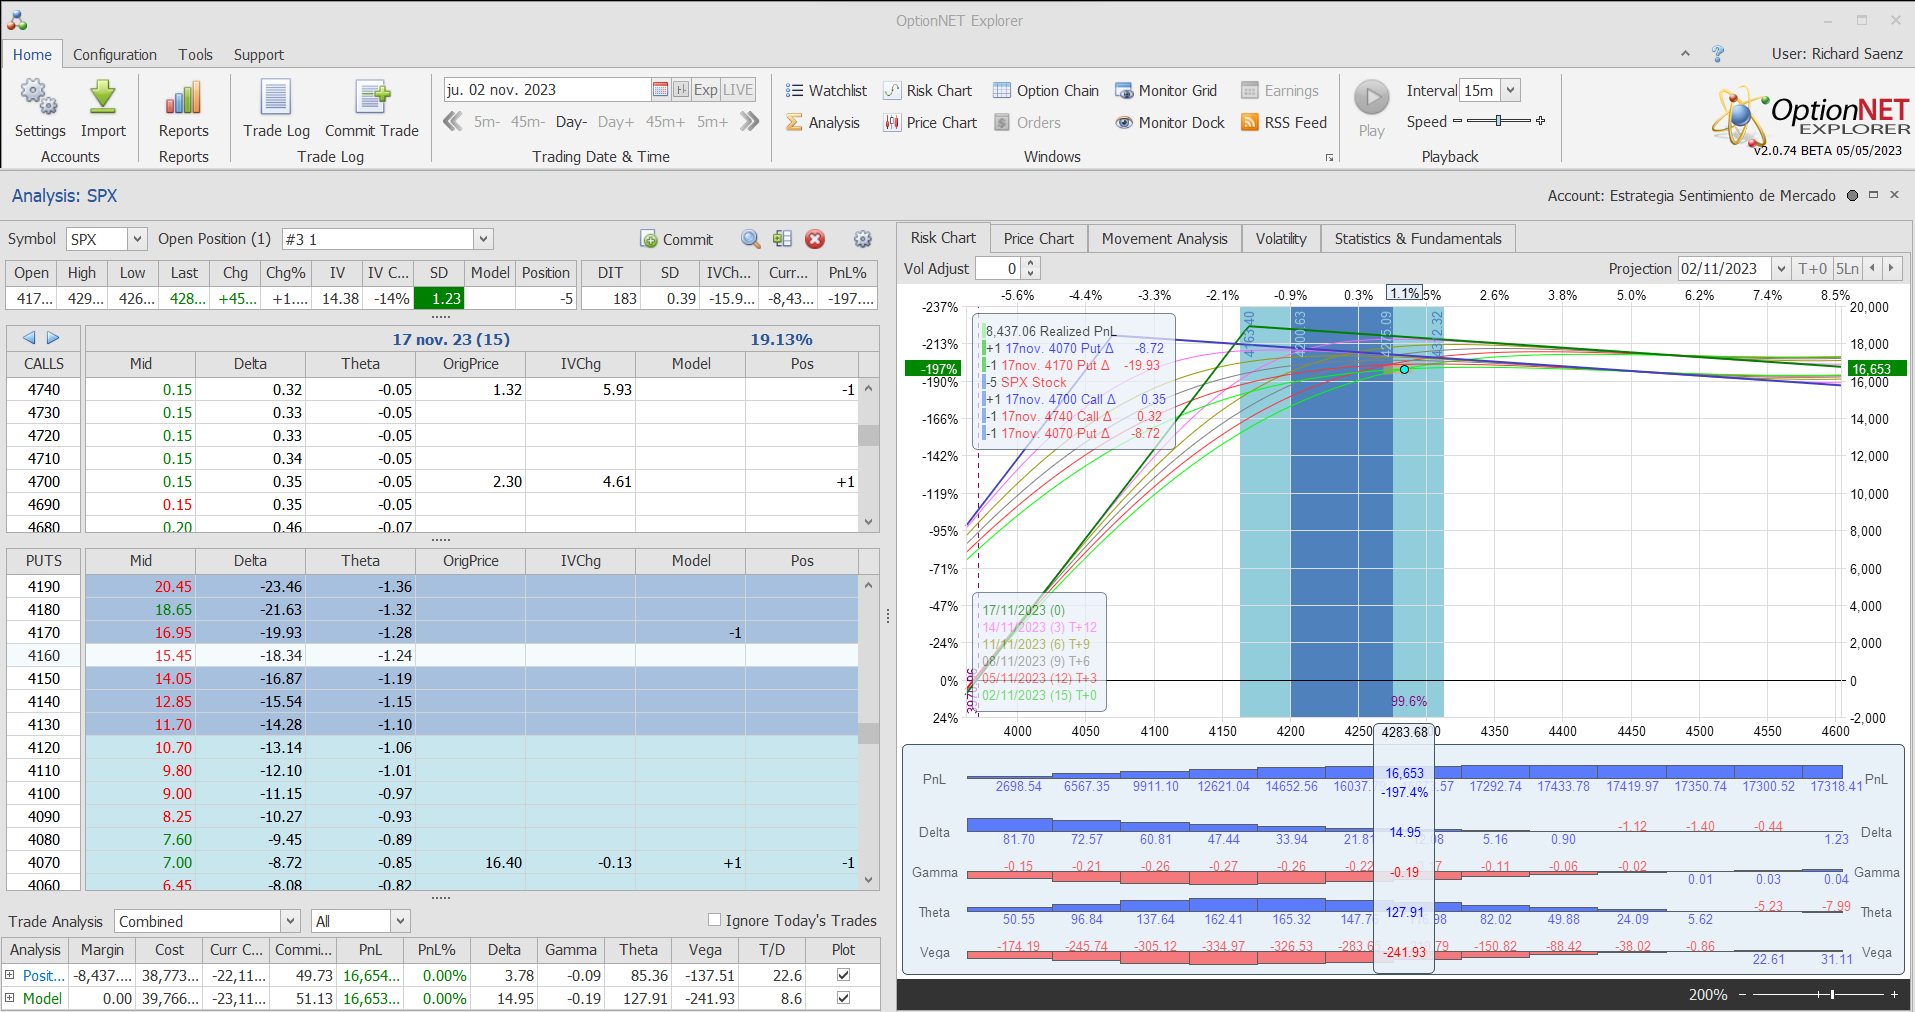Open the Monitor Grid window

[x=1166, y=90]
